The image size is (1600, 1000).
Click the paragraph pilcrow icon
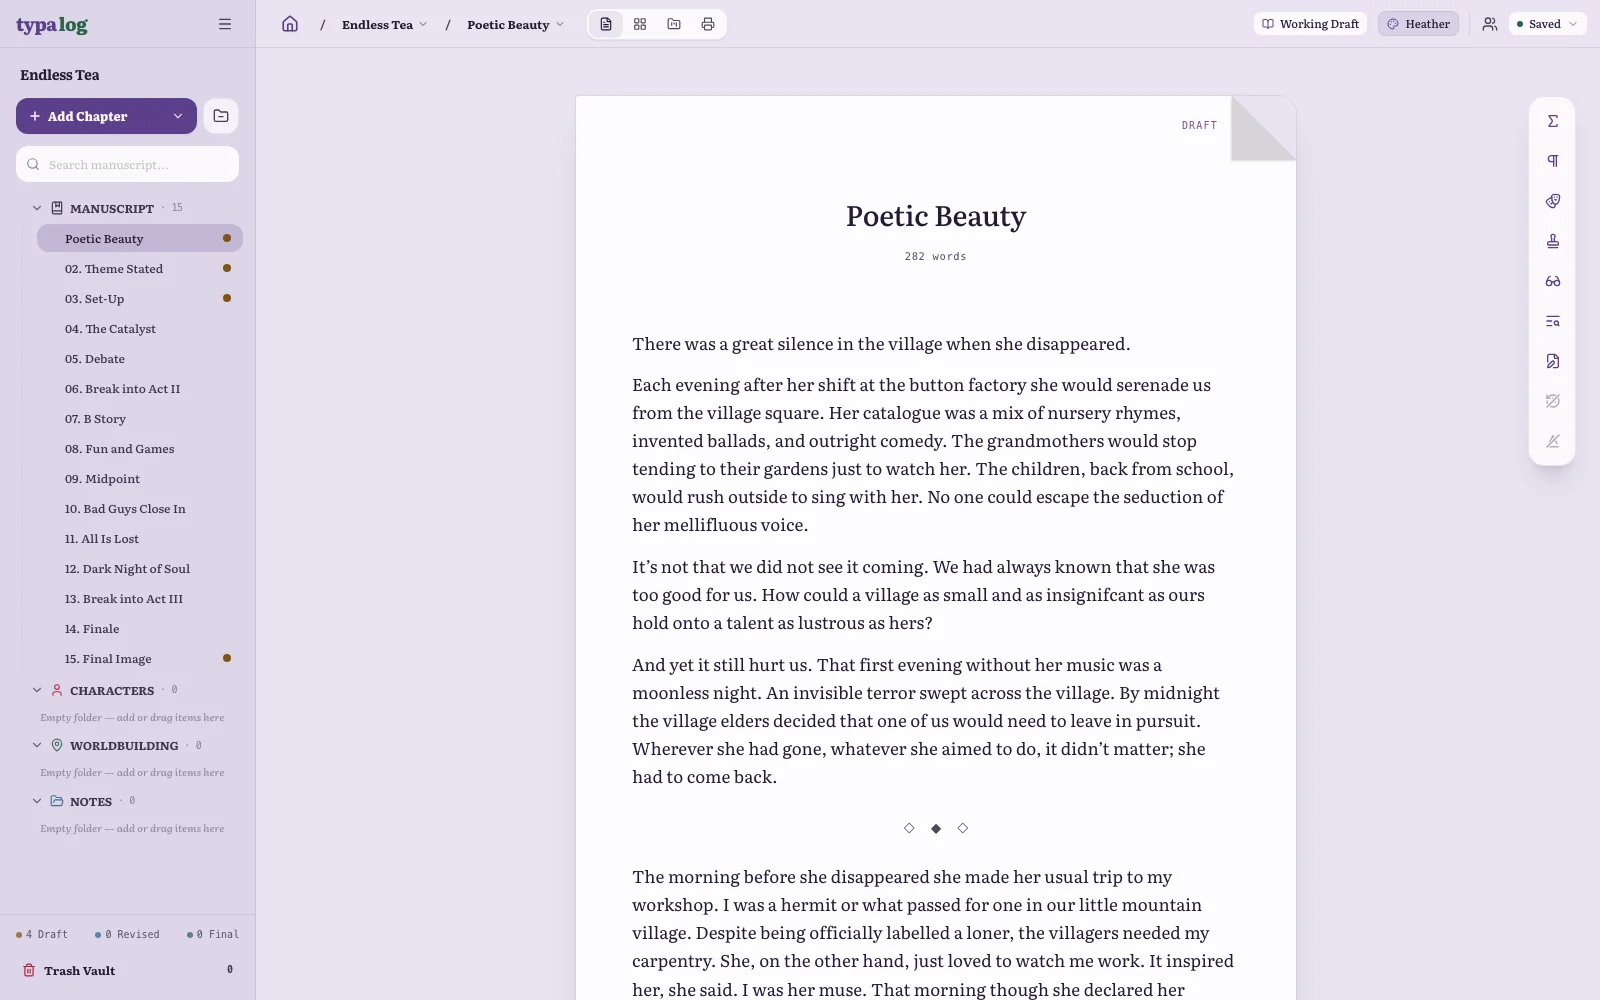tap(1553, 161)
